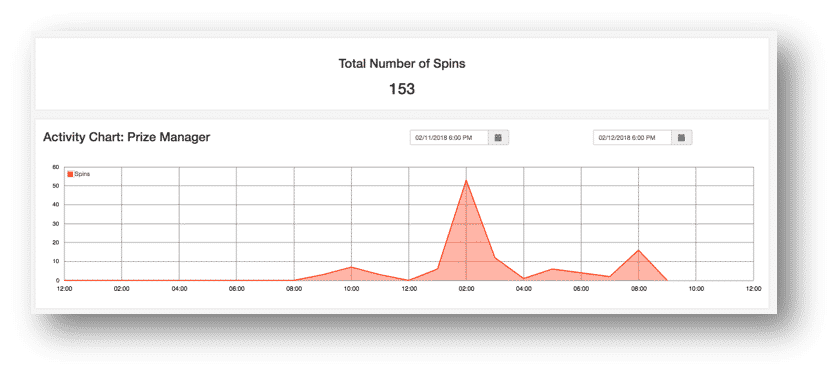Toggle the Spins series via its orange legend swatch
Screen dimensions: 839x376
[70, 174]
